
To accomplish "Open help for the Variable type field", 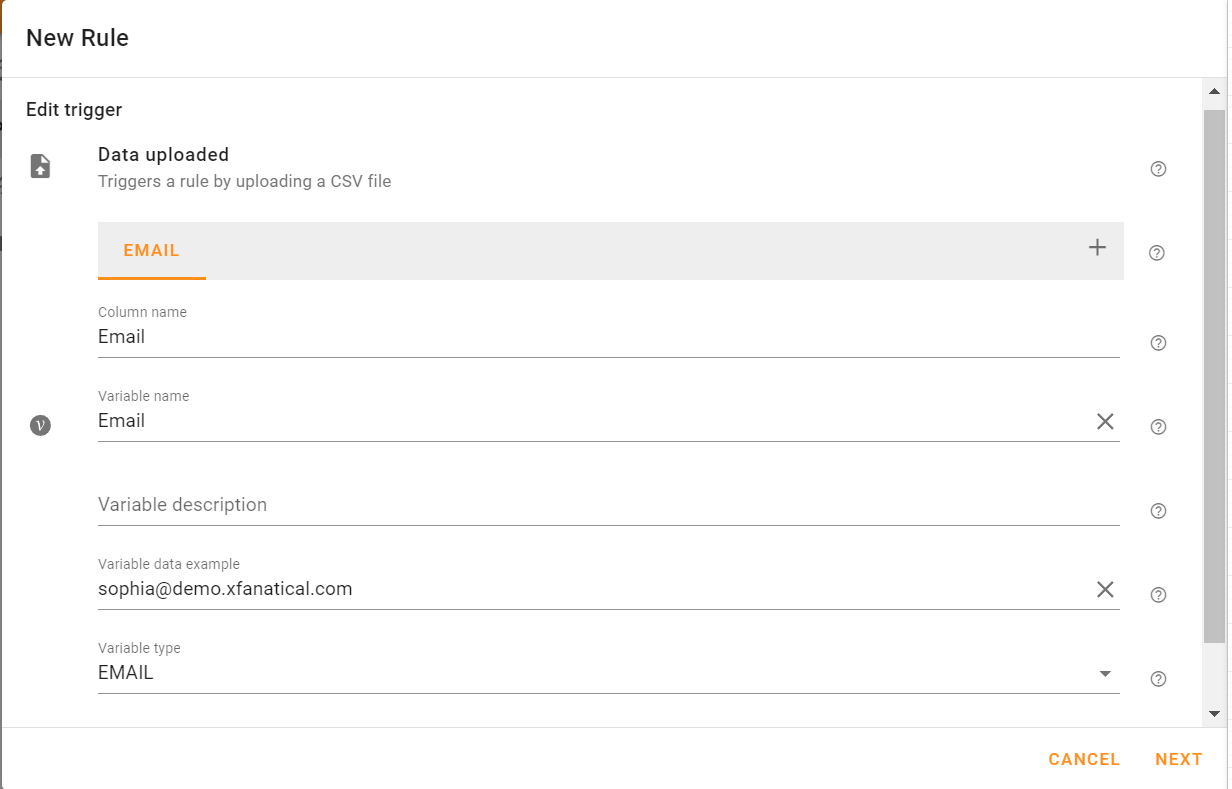I will pos(1157,678).
